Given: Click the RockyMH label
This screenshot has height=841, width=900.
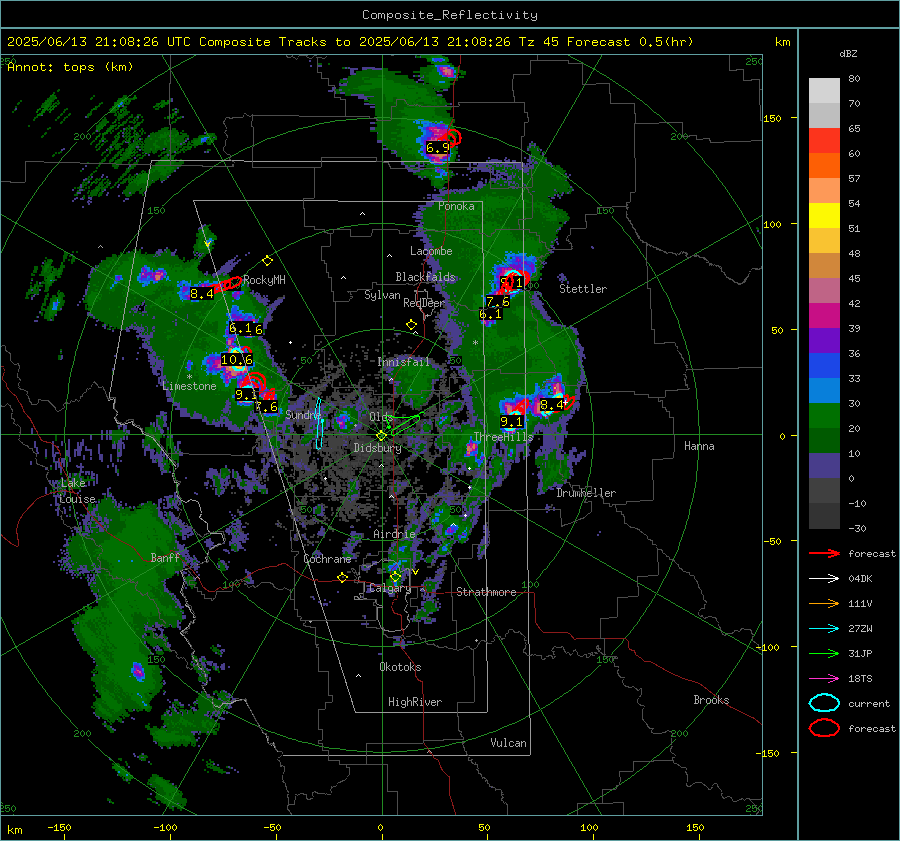Looking at the screenshot, I should [264, 280].
